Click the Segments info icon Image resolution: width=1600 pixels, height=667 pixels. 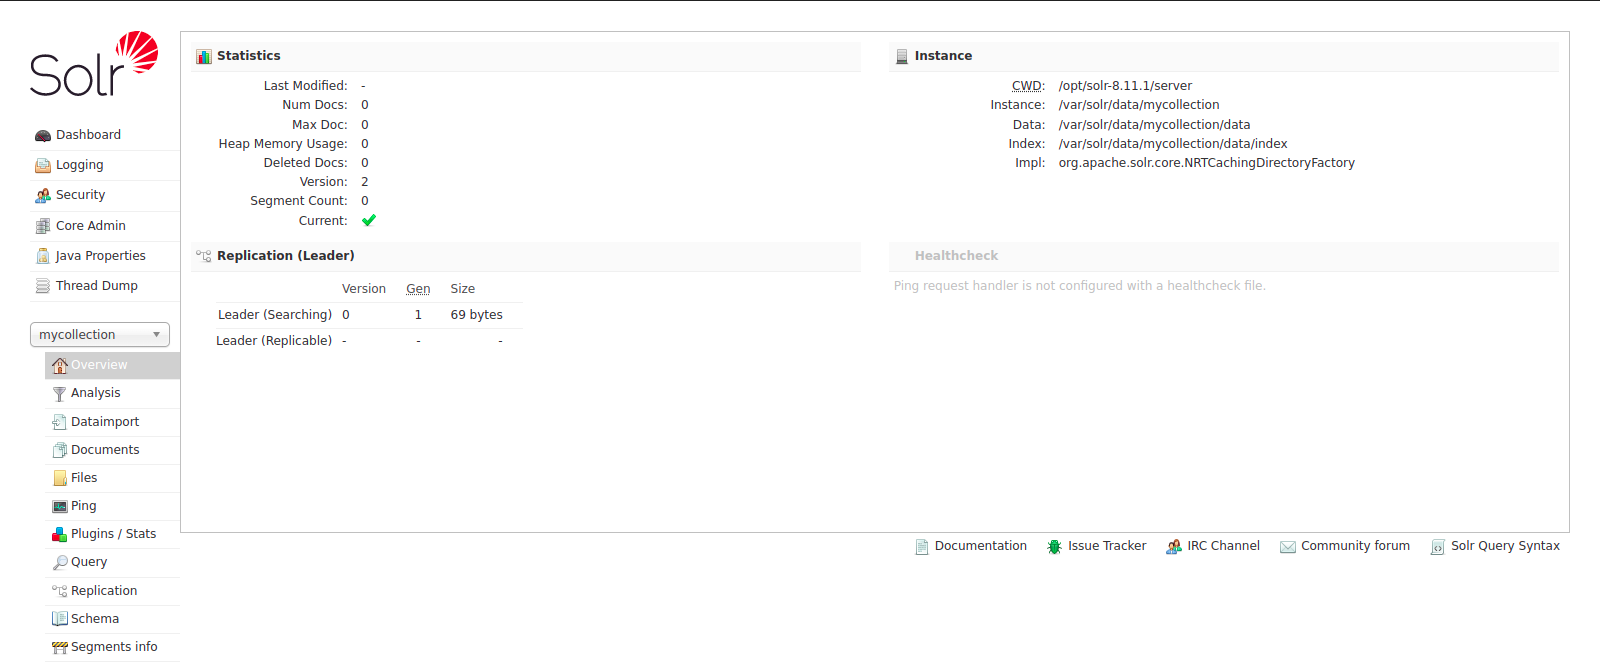[60, 647]
